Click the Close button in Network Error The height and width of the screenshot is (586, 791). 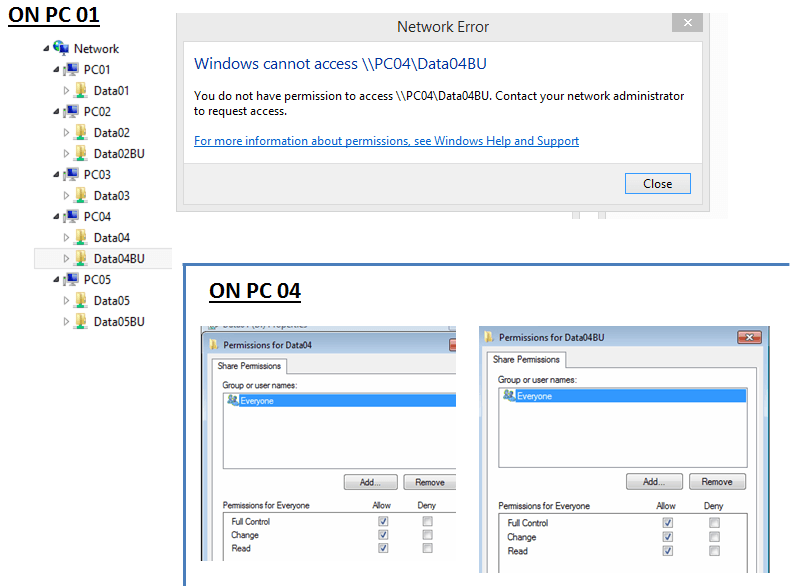pos(657,184)
